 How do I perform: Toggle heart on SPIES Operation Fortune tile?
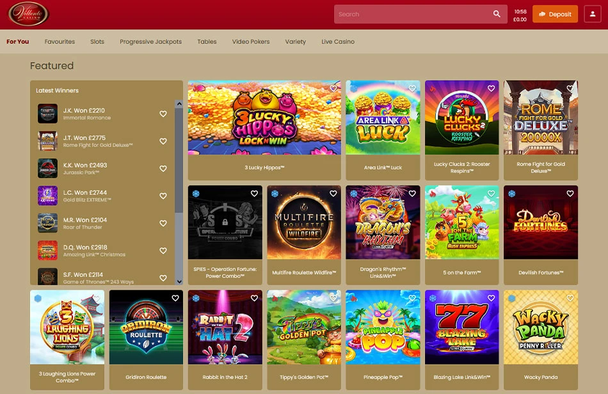pyautogui.click(x=254, y=193)
